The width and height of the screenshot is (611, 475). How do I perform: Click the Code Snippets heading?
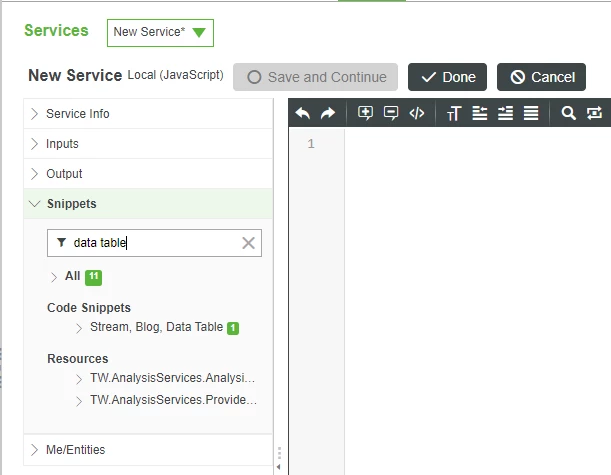click(x=89, y=308)
